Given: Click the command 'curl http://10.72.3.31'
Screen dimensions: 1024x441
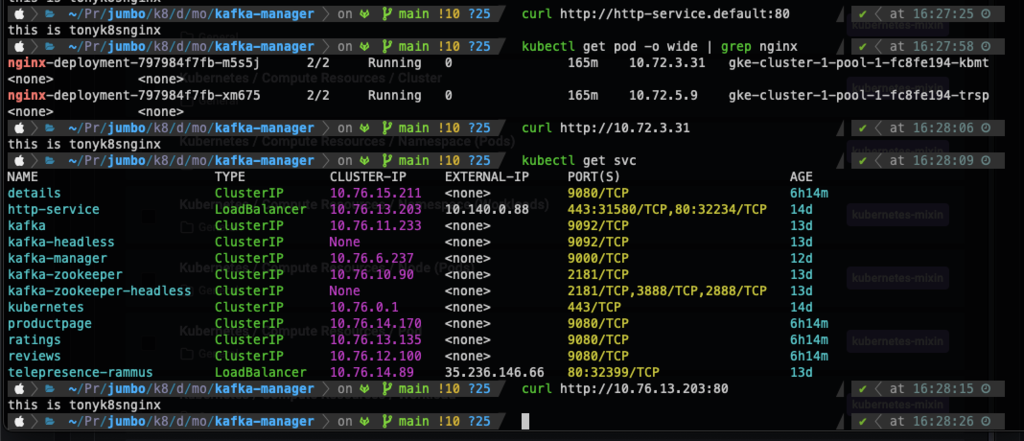Looking at the screenshot, I should point(605,128).
